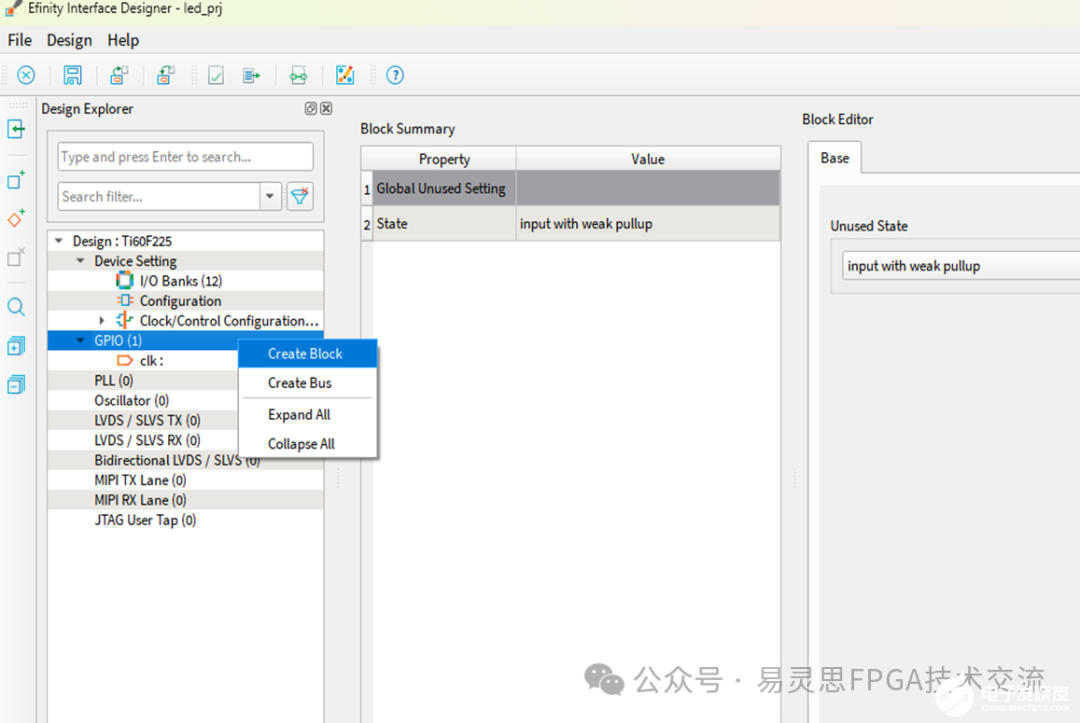Viewport: 1080px width, 723px height.
Task: Click the create bus diamond sidebar icon
Action: click(16, 218)
